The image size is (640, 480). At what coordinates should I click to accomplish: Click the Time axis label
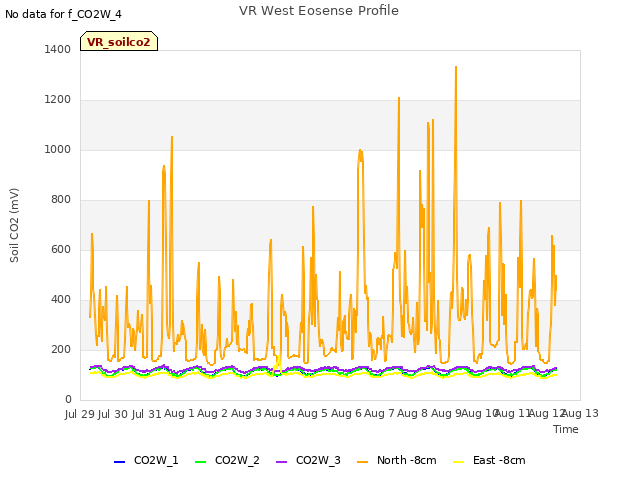point(566,429)
